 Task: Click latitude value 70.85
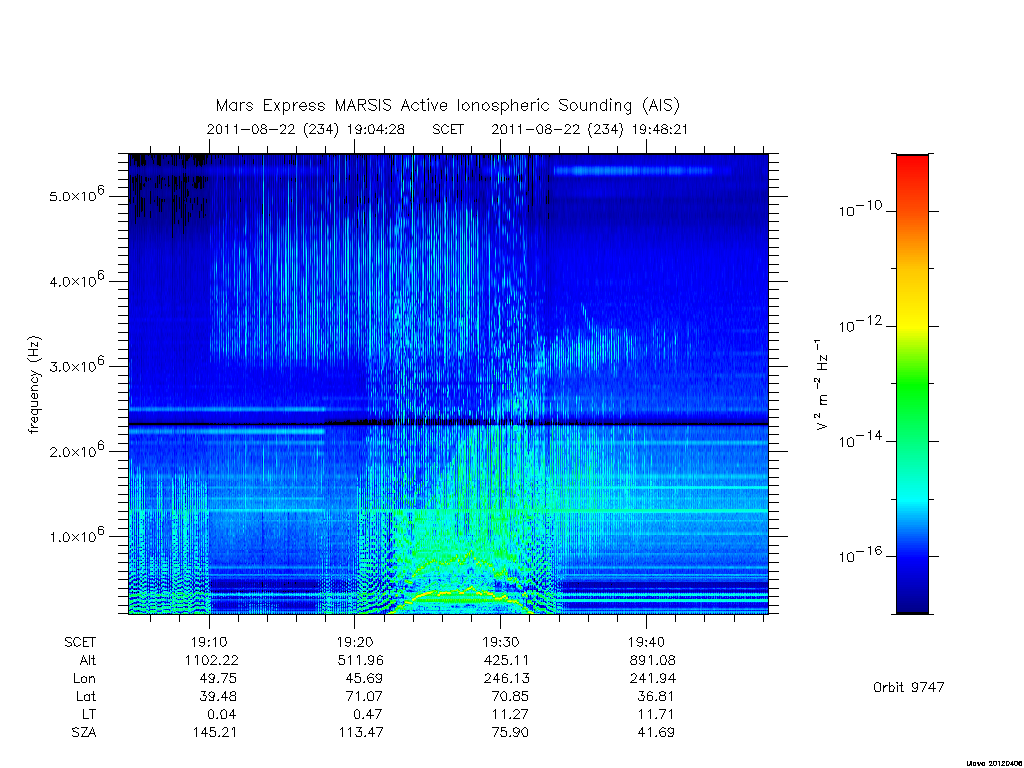[x=509, y=696]
